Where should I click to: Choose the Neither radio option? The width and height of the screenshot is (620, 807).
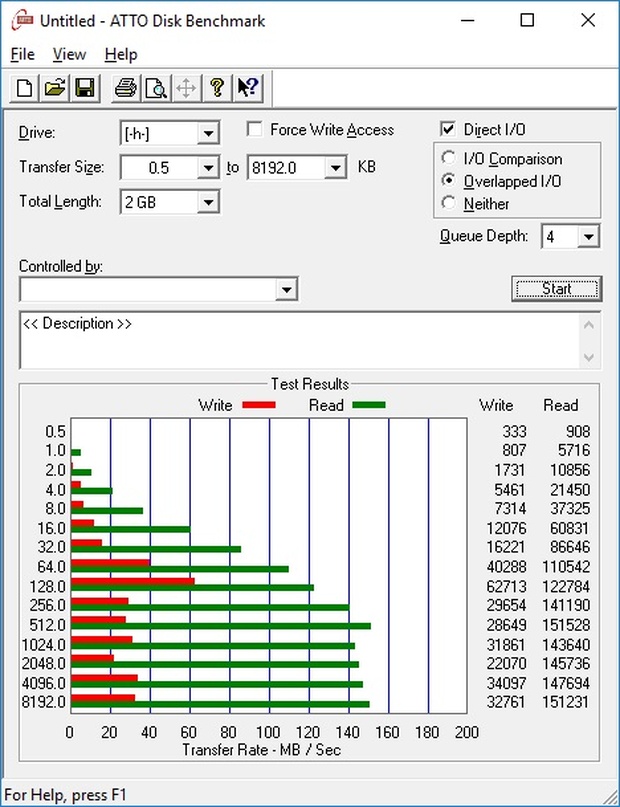pos(448,203)
